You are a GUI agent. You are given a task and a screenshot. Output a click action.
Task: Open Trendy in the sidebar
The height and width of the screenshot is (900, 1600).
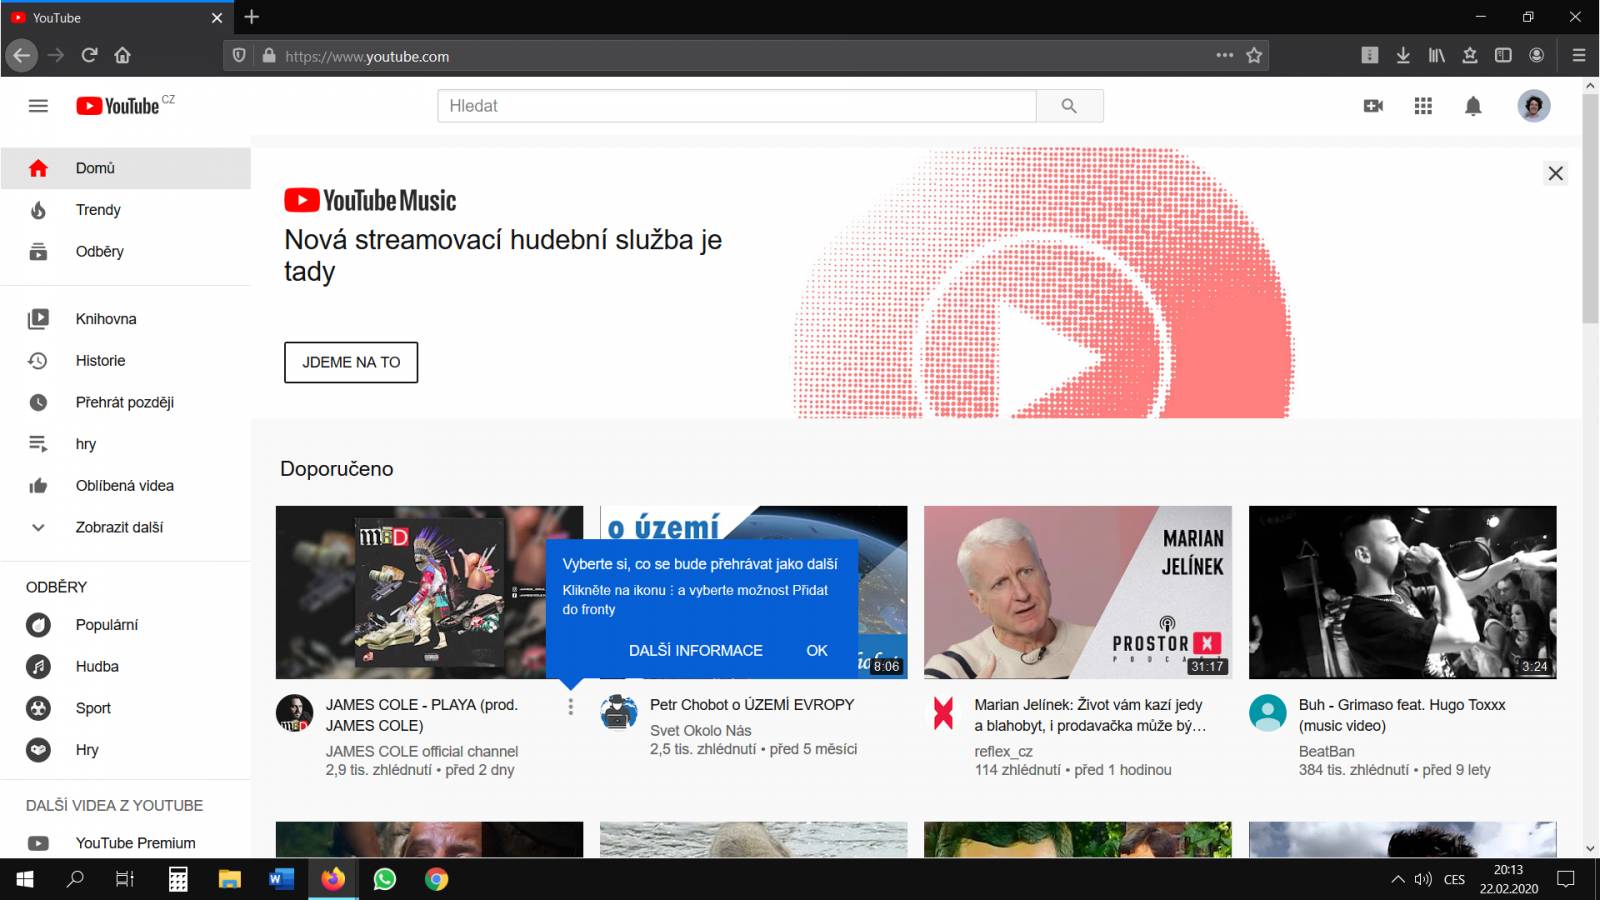click(125, 210)
